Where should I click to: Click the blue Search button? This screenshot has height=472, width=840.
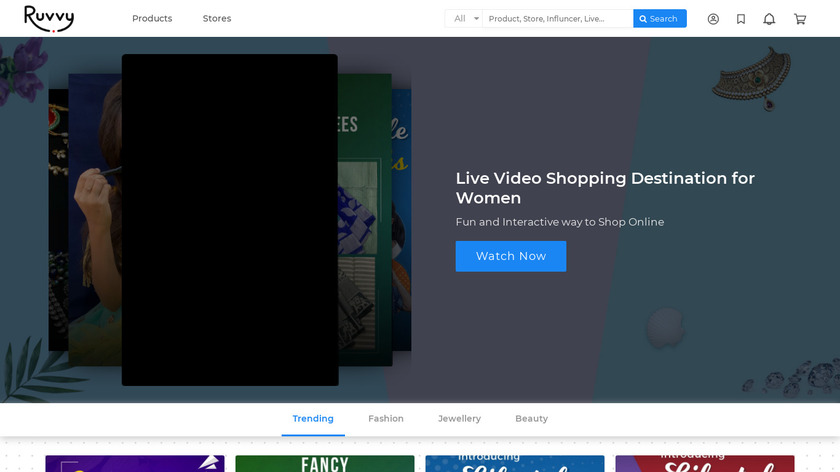659,19
